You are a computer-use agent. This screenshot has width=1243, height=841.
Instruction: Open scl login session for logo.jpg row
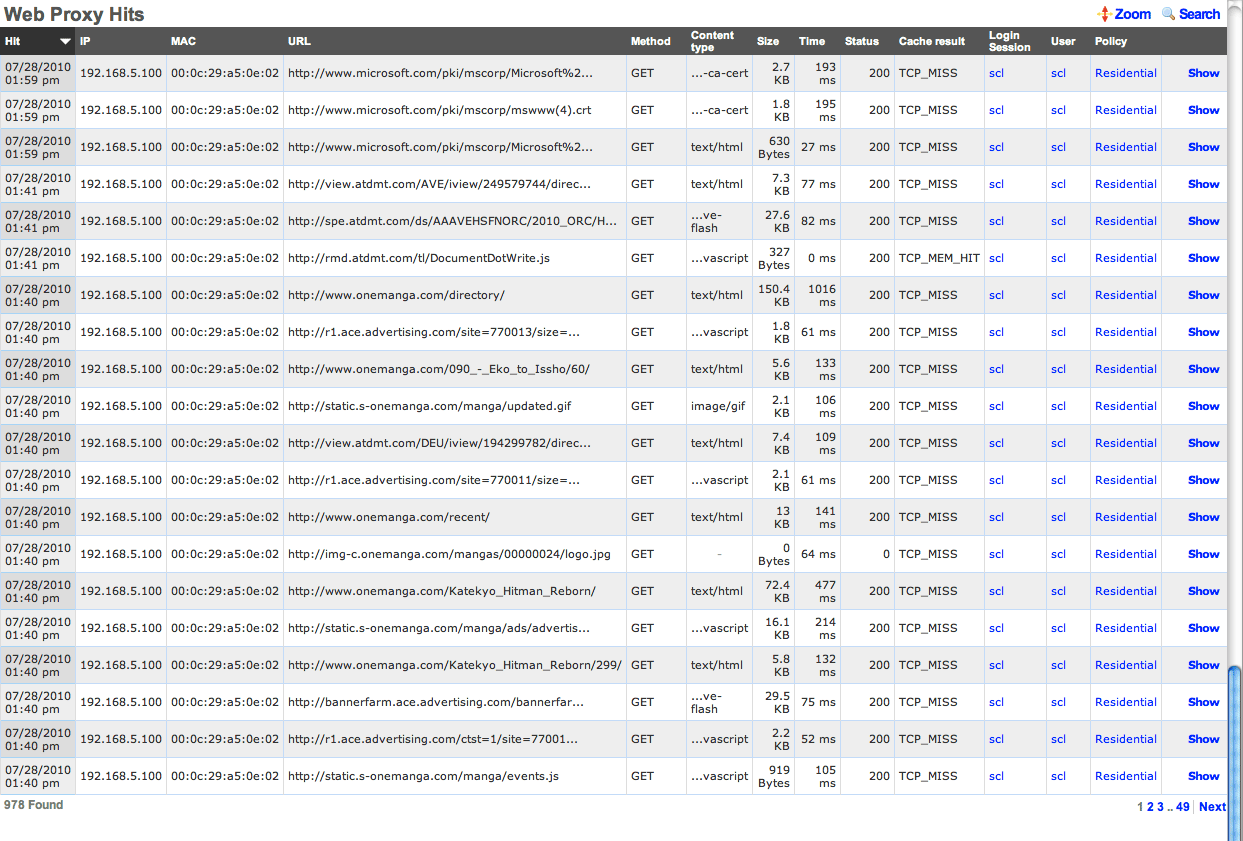coord(996,554)
